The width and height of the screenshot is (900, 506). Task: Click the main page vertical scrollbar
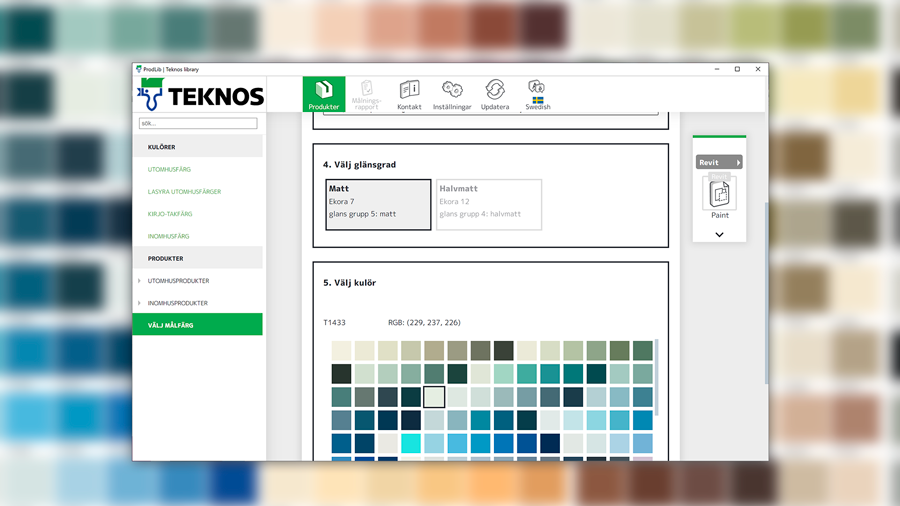point(766,294)
